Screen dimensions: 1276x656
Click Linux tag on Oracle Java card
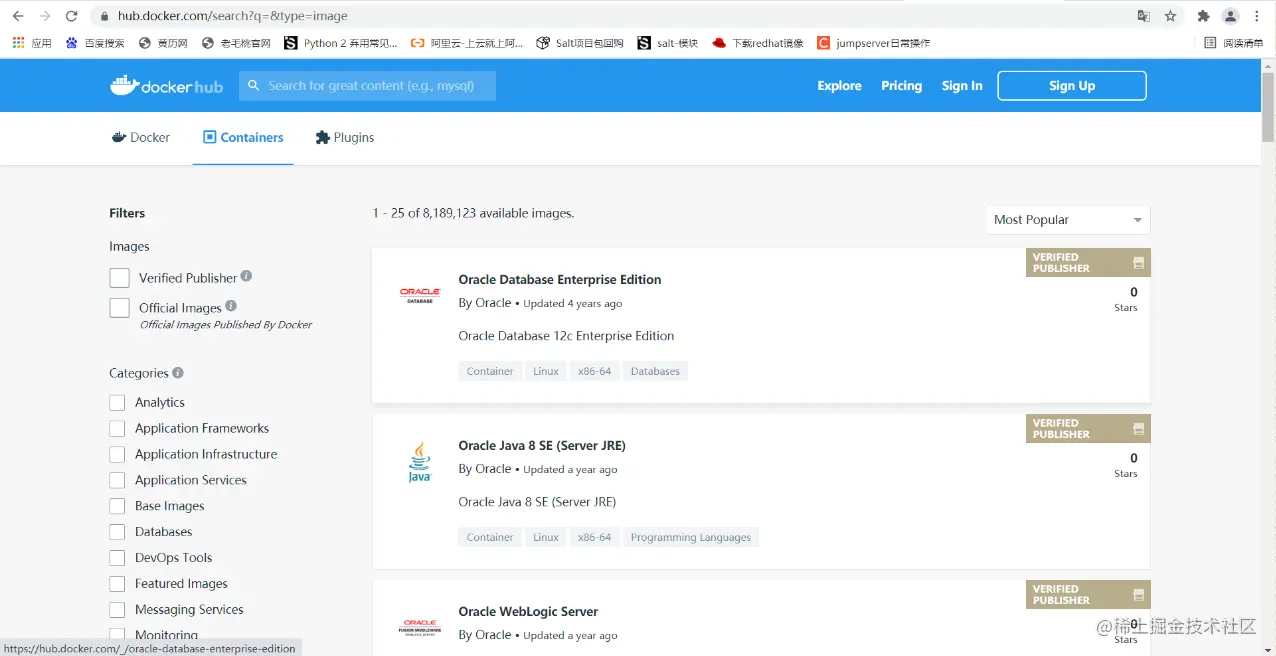point(546,537)
